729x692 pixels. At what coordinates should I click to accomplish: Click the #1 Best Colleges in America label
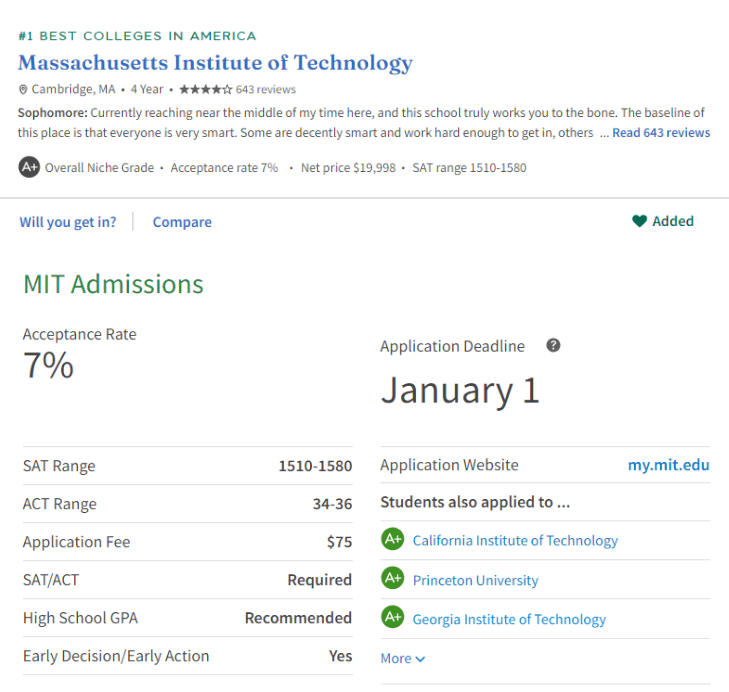[x=137, y=36]
